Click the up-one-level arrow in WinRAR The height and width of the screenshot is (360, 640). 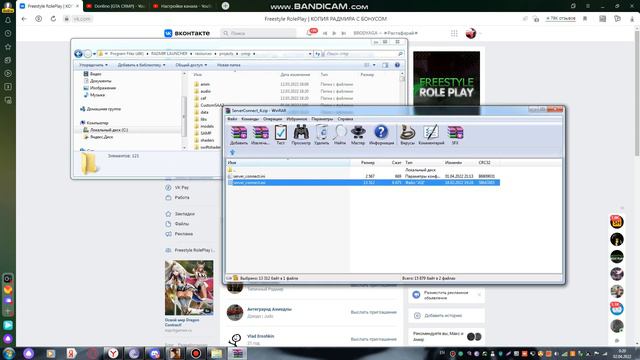[232, 152]
